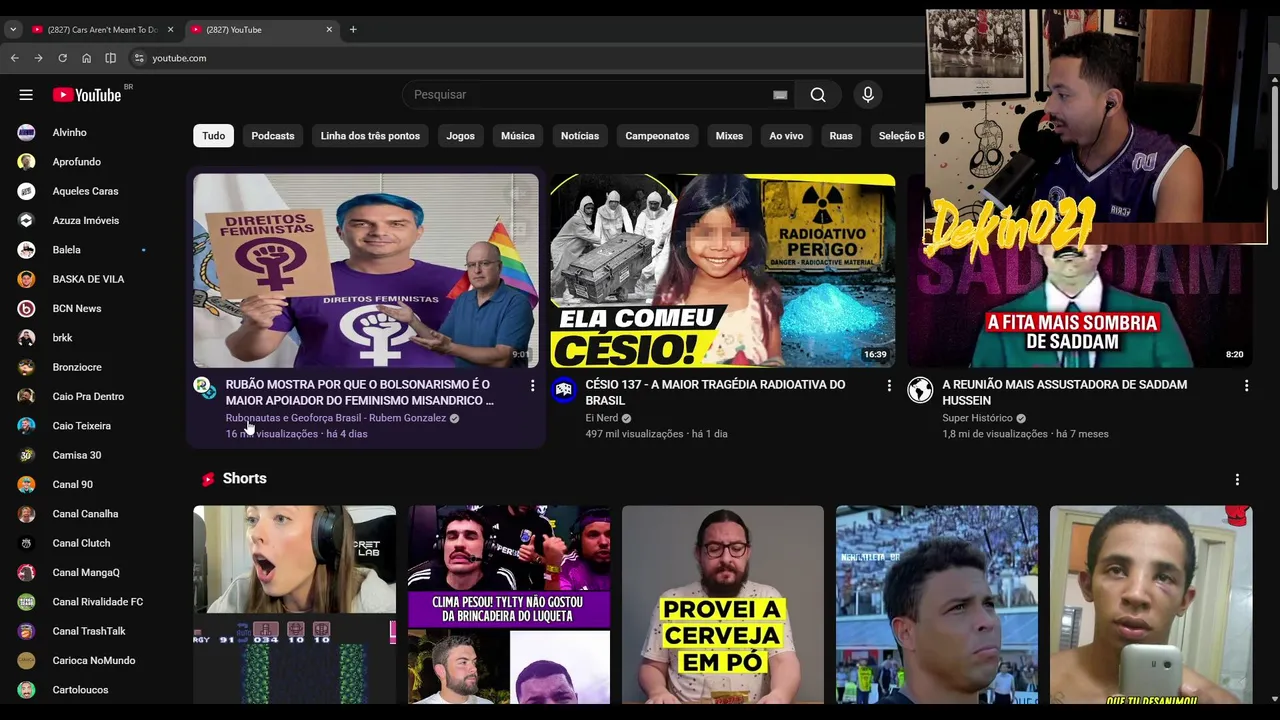The image size is (1280, 720).
Task: Open surprised gamer girl short thumbnail
Action: [295, 605]
